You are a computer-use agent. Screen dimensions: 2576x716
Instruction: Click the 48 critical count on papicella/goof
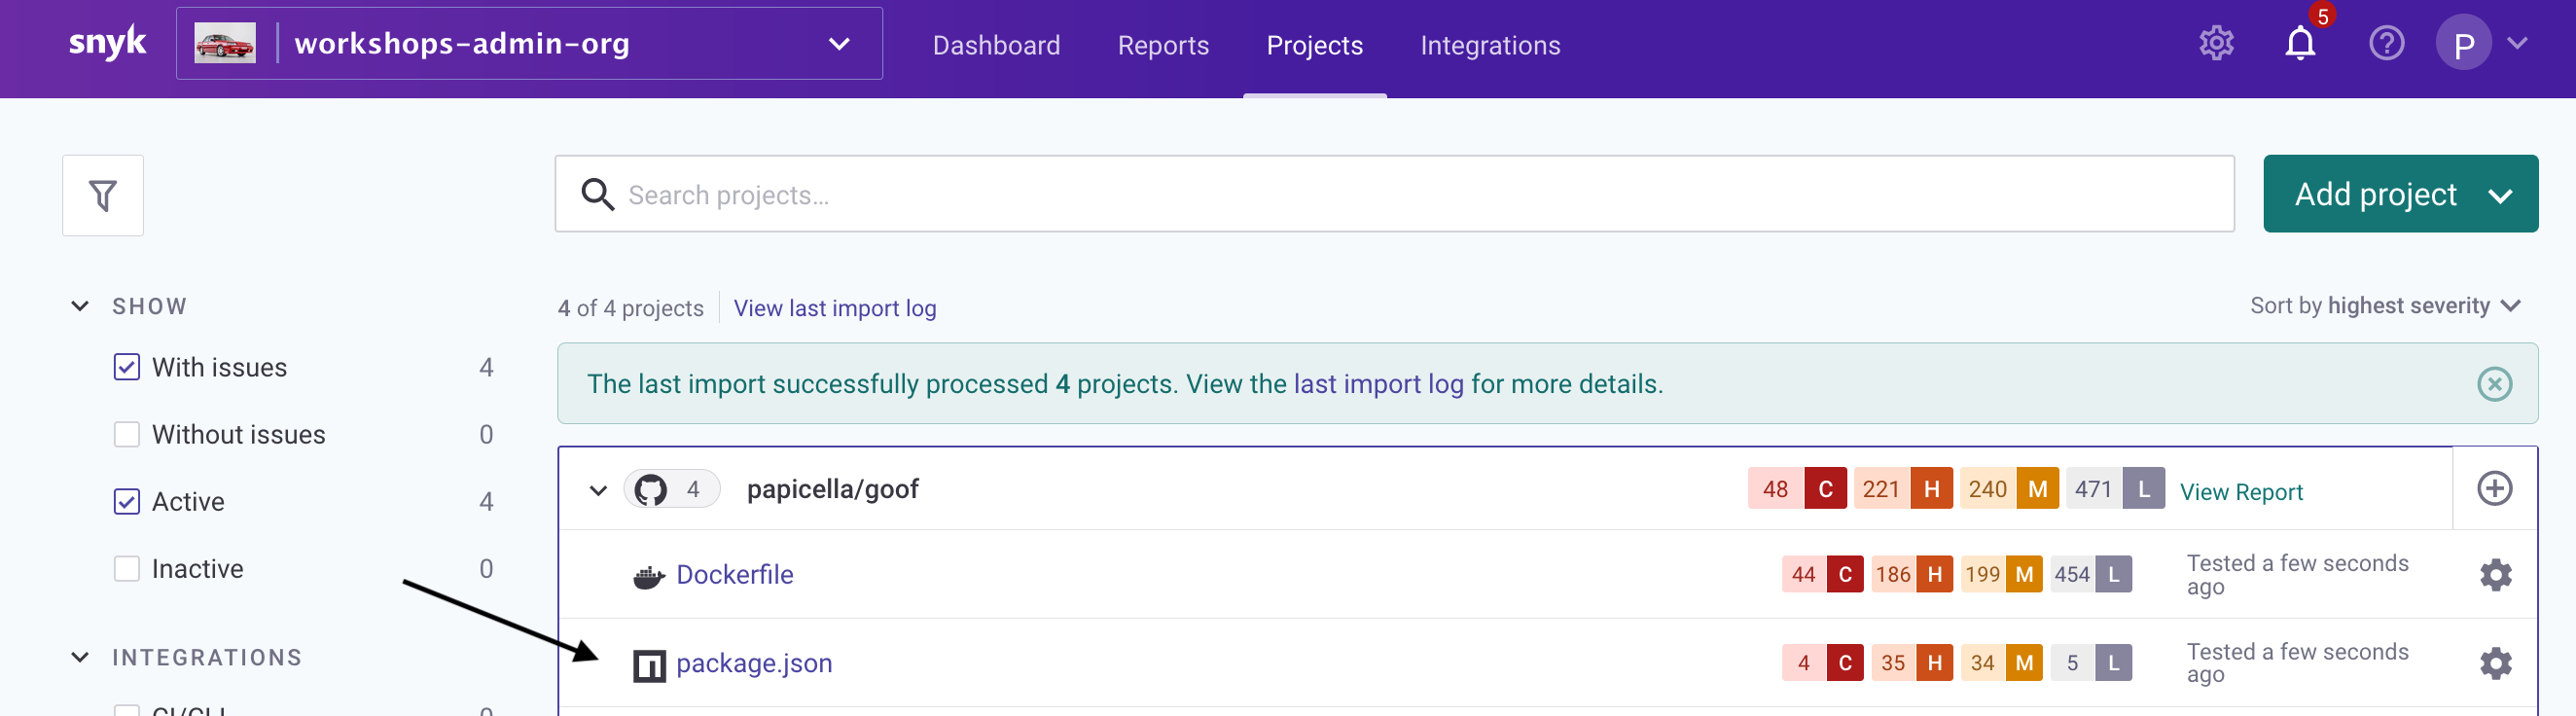[1775, 490]
